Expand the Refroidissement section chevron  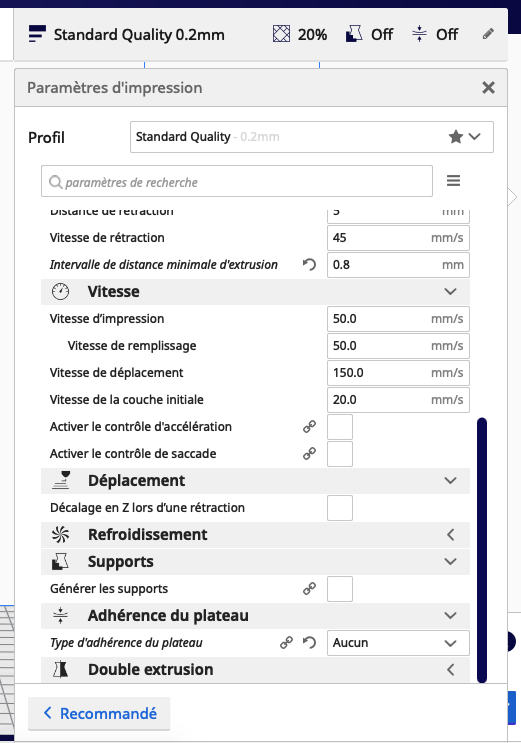click(450, 535)
